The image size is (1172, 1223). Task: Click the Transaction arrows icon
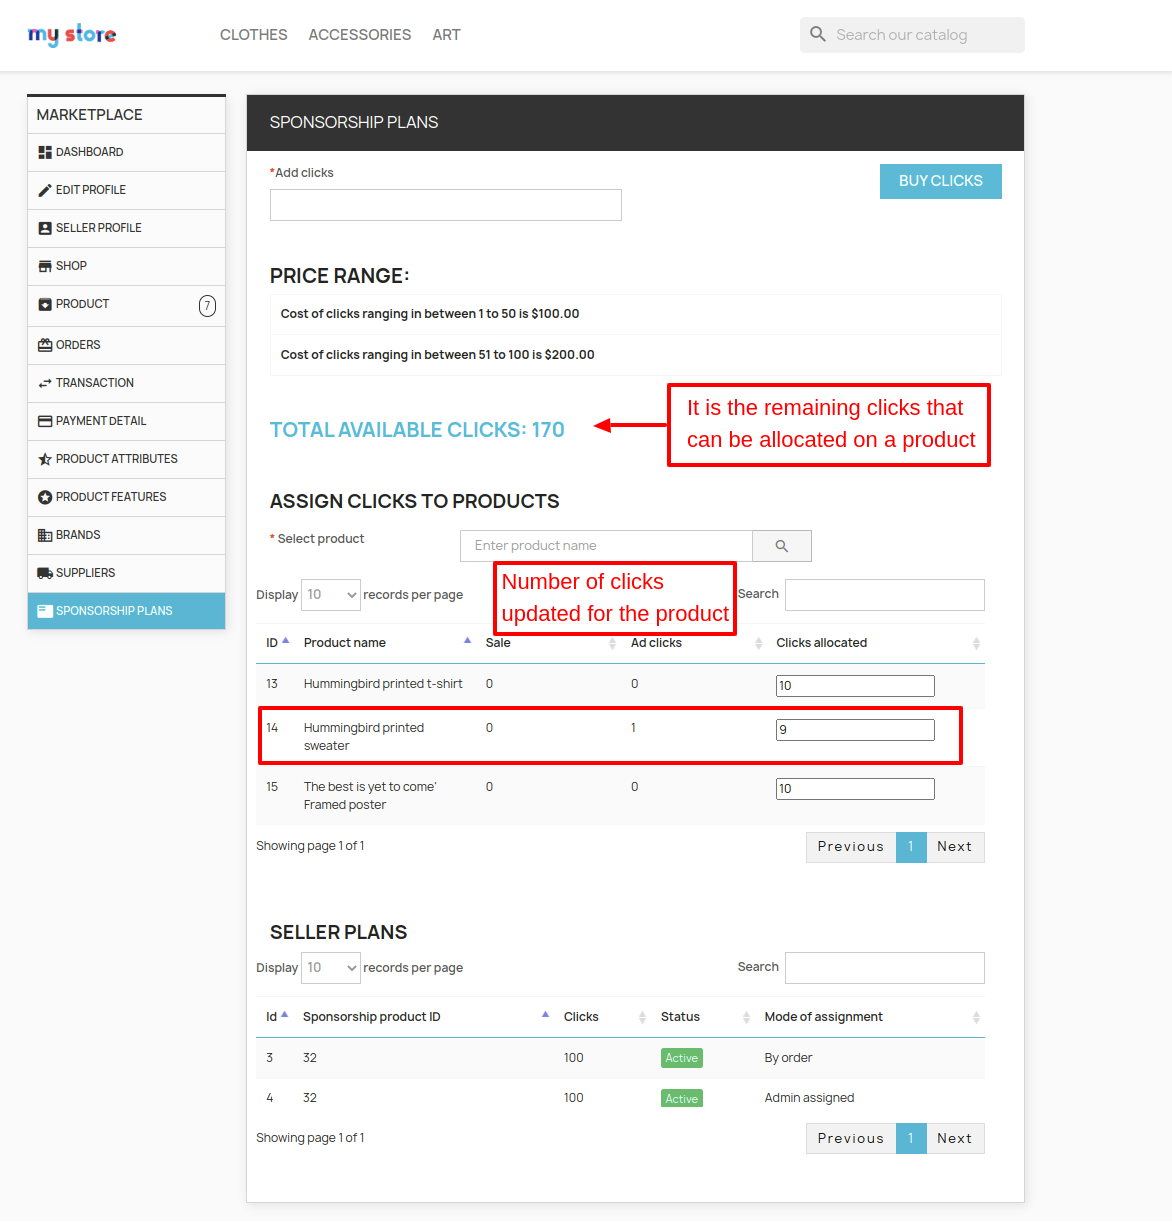(45, 383)
